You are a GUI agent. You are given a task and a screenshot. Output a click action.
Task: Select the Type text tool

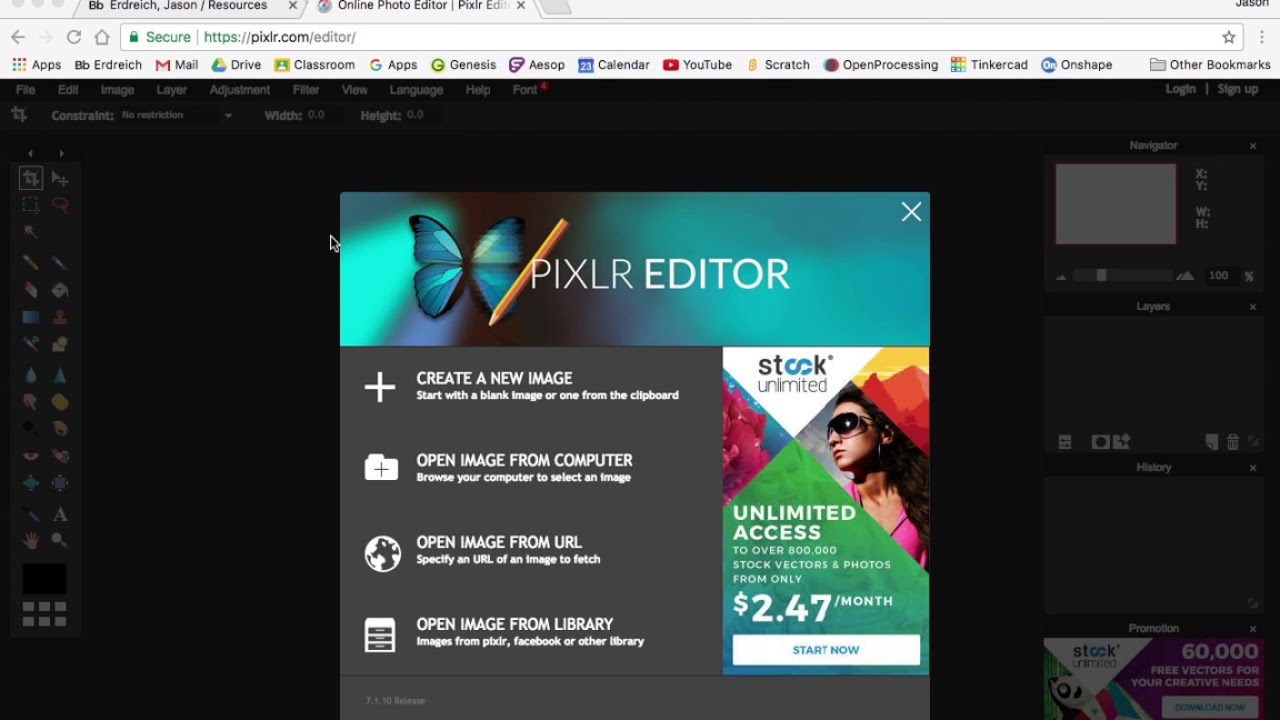point(60,515)
